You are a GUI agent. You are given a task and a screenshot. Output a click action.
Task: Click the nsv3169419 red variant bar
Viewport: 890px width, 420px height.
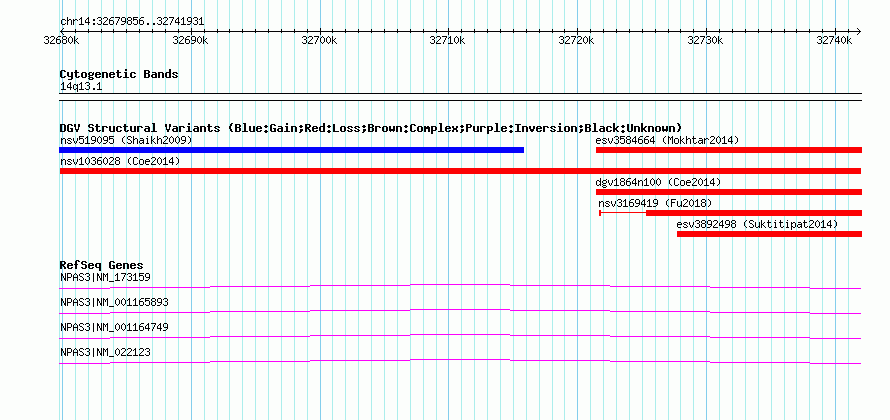(x=754, y=213)
